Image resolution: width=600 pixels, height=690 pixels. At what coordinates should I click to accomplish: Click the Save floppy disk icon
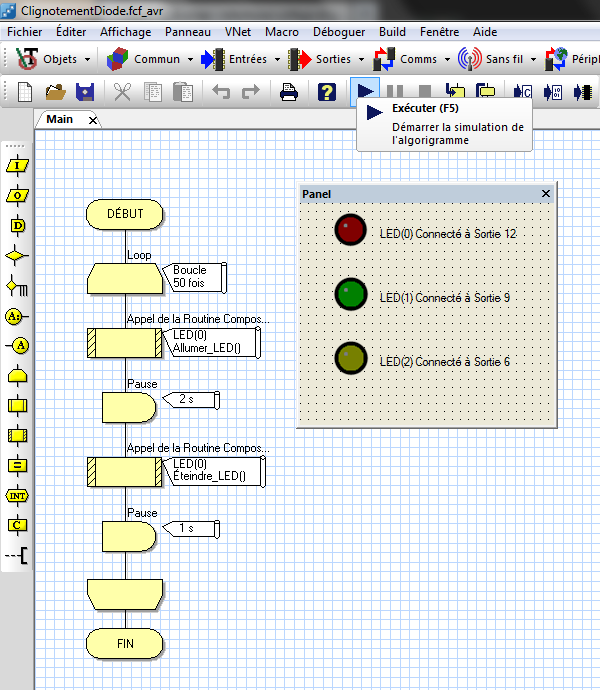85,92
